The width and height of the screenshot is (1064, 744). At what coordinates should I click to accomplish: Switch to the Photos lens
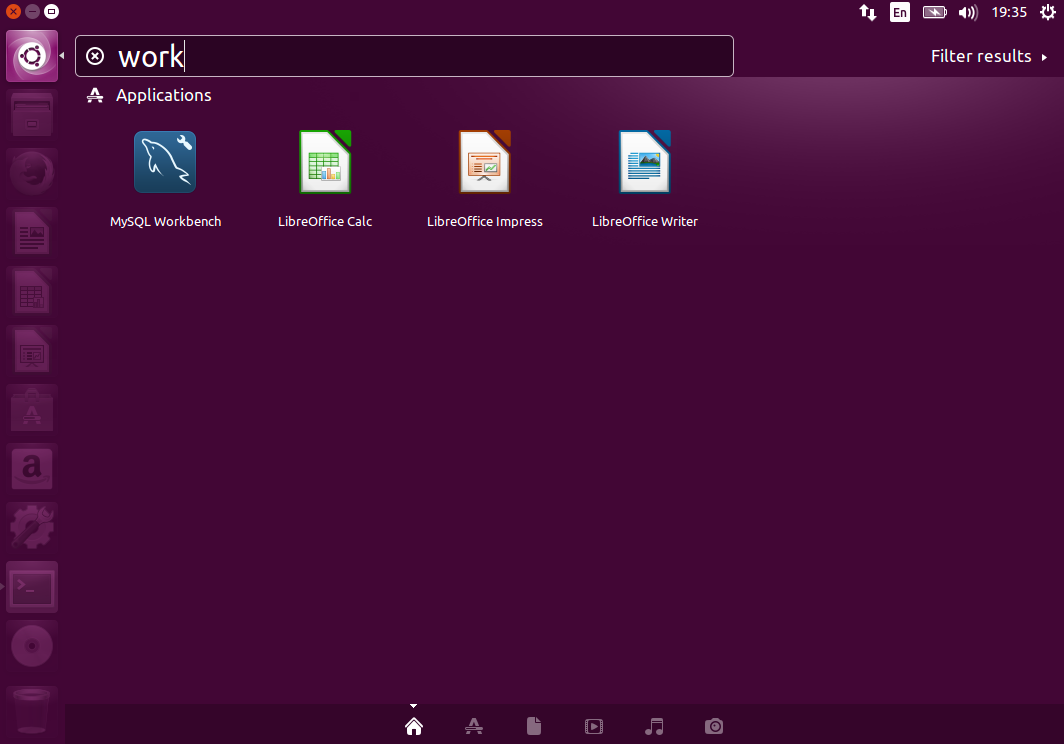[714, 726]
